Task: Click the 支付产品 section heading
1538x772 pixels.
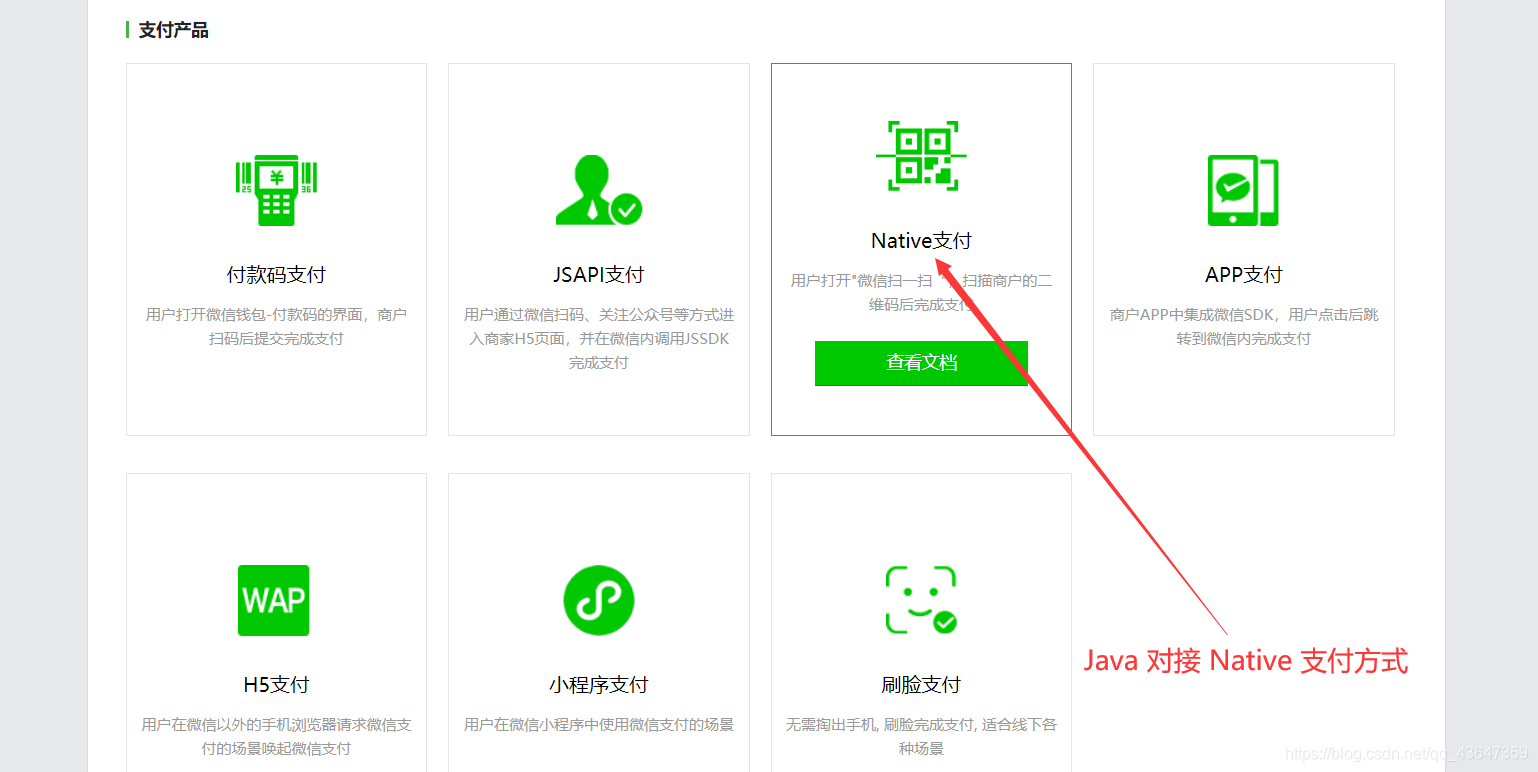Action: click(x=174, y=30)
